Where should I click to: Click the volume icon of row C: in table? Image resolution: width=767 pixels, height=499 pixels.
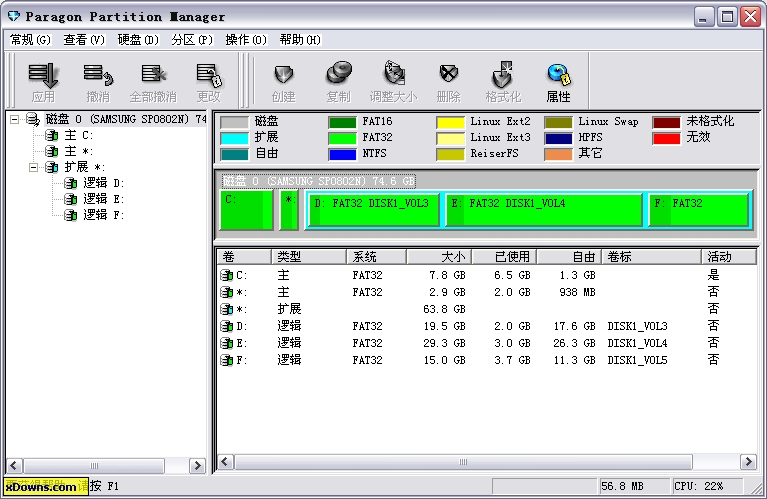point(226,275)
